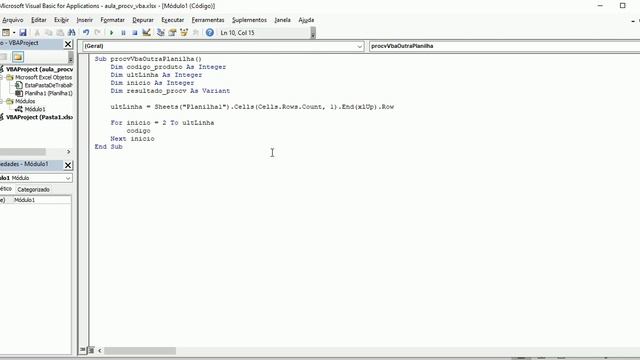Click the code window horizontal scrollbar thumb
The image size is (640, 360).
coord(140,351)
